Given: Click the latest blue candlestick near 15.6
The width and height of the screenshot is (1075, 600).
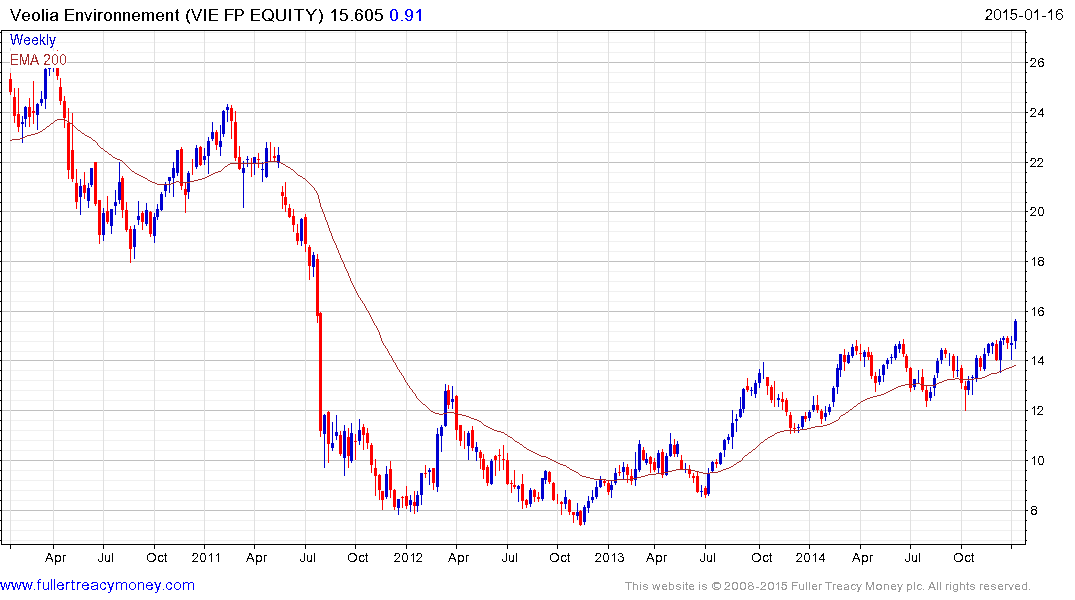Looking at the screenshot, I should 1015,332.
